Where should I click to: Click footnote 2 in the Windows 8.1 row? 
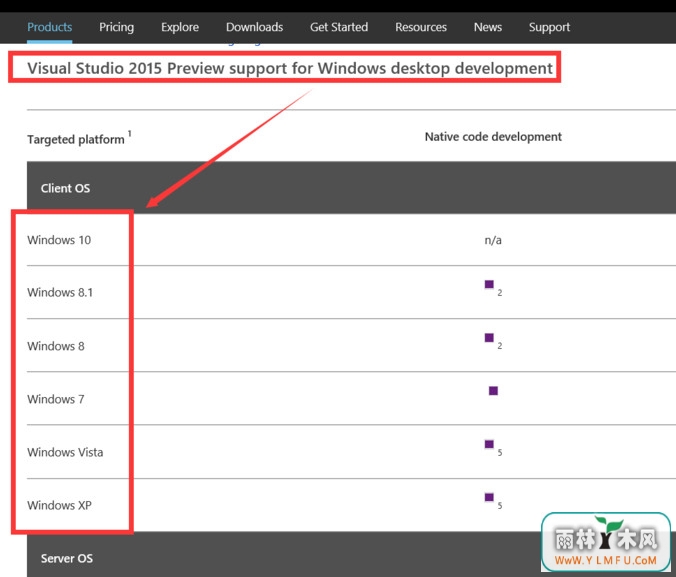(500, 293)
